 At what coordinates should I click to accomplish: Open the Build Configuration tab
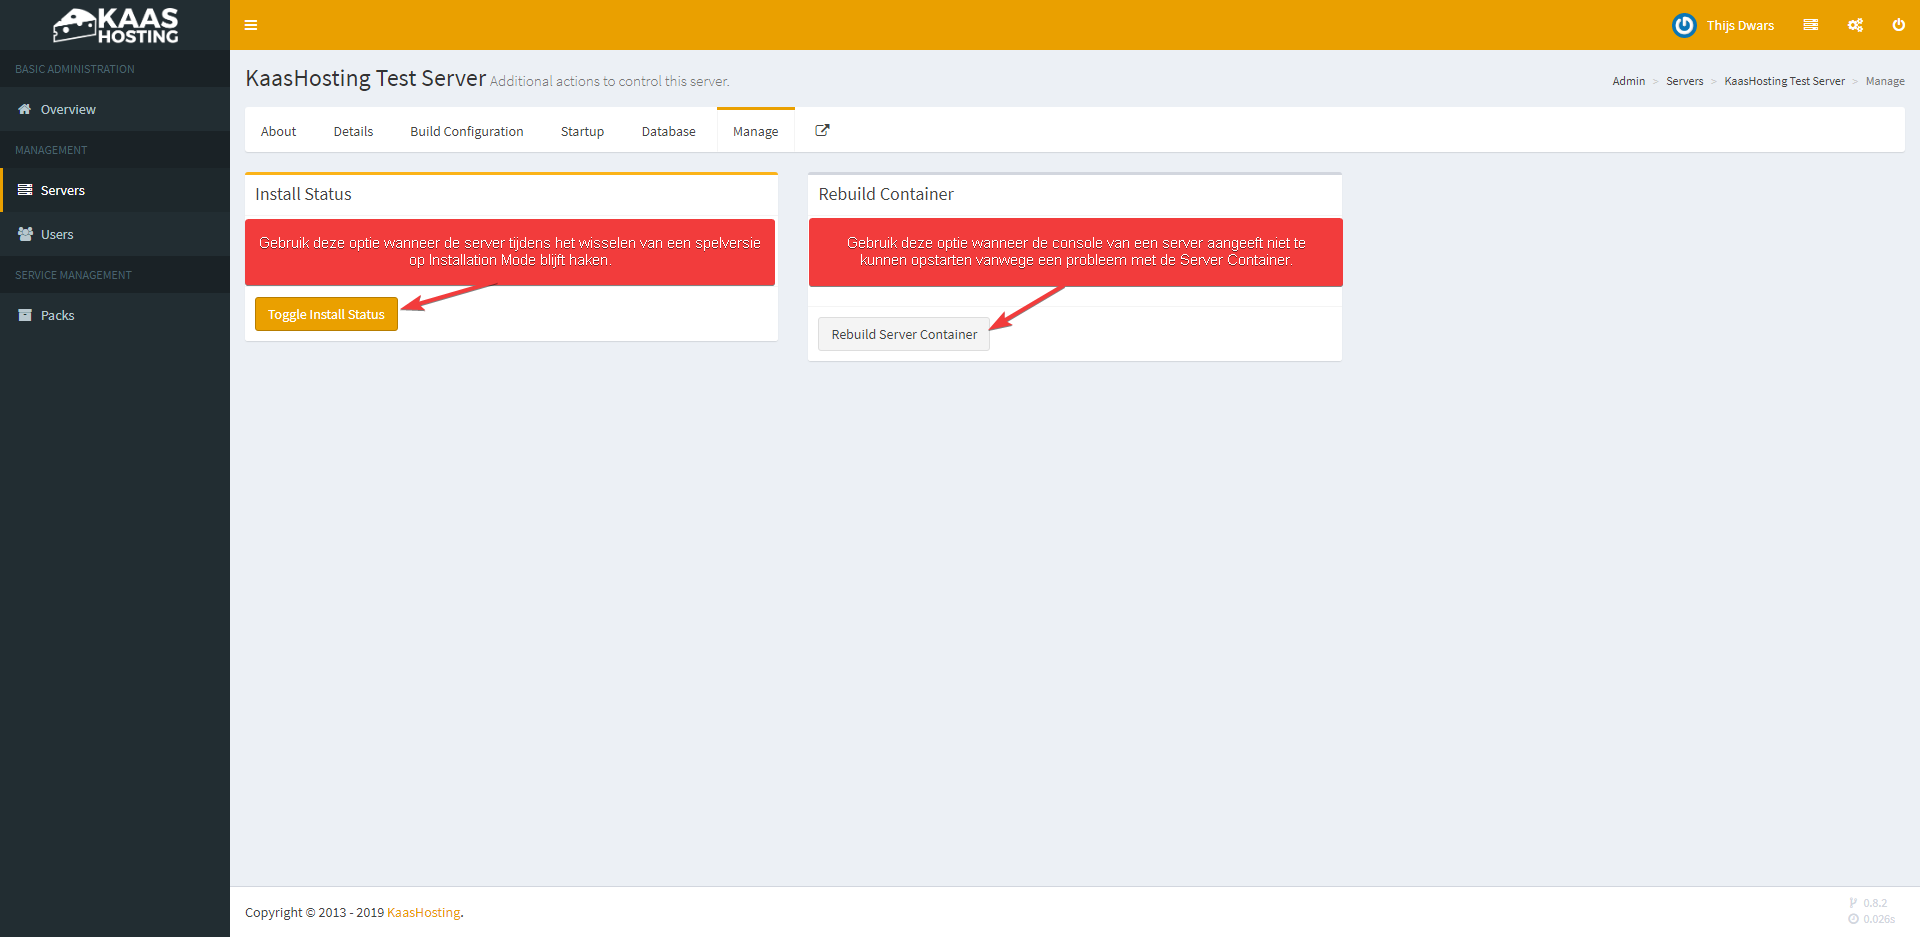point(466,132)
